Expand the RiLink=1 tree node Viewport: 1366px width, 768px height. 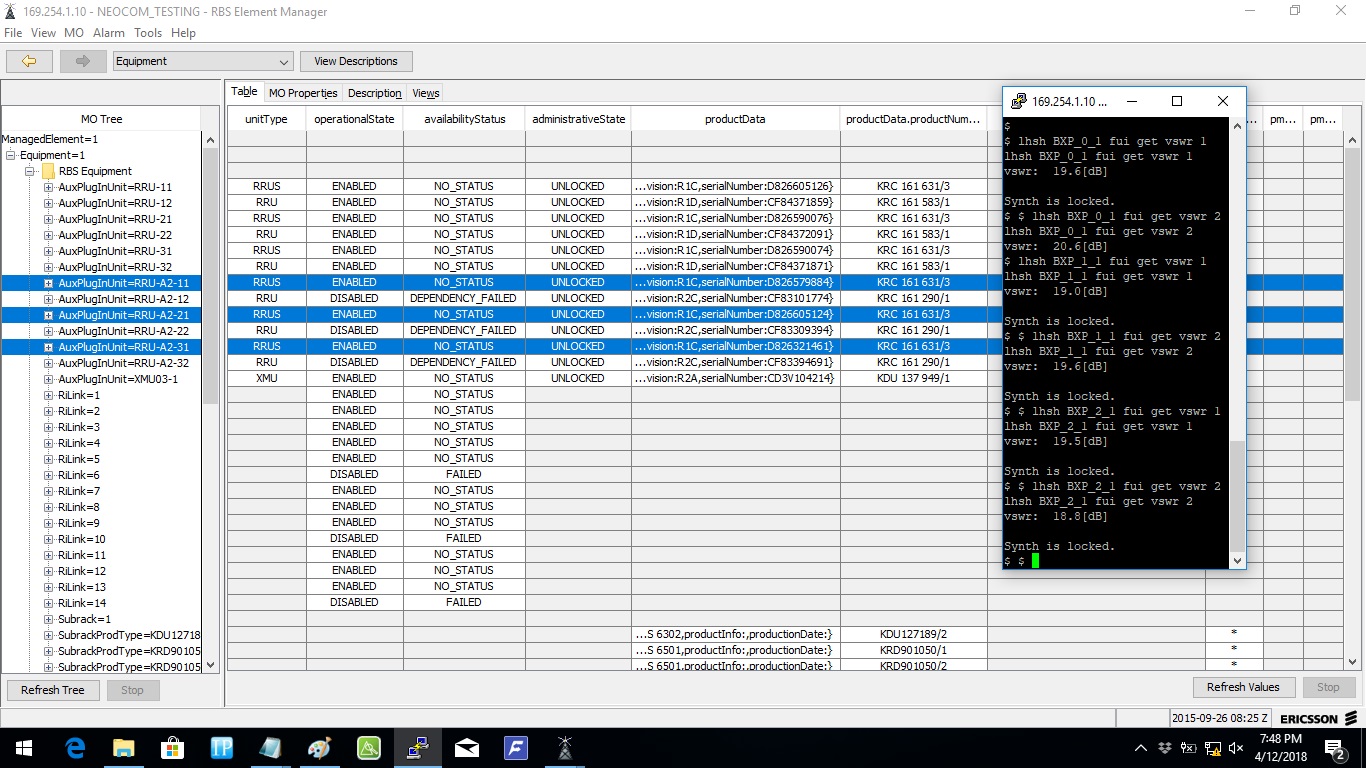point(48,395)
